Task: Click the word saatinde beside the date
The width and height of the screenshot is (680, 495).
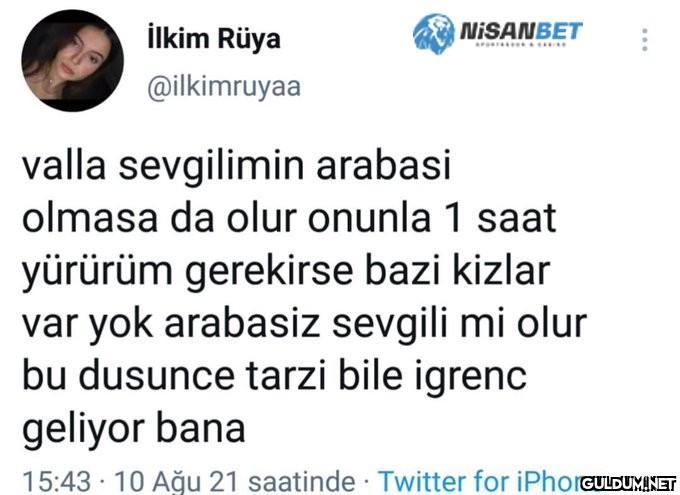Action: tap(301, 482)
